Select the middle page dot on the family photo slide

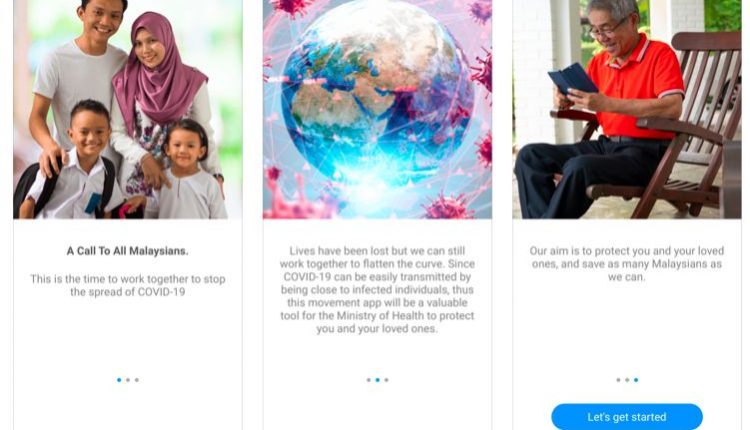128,380
